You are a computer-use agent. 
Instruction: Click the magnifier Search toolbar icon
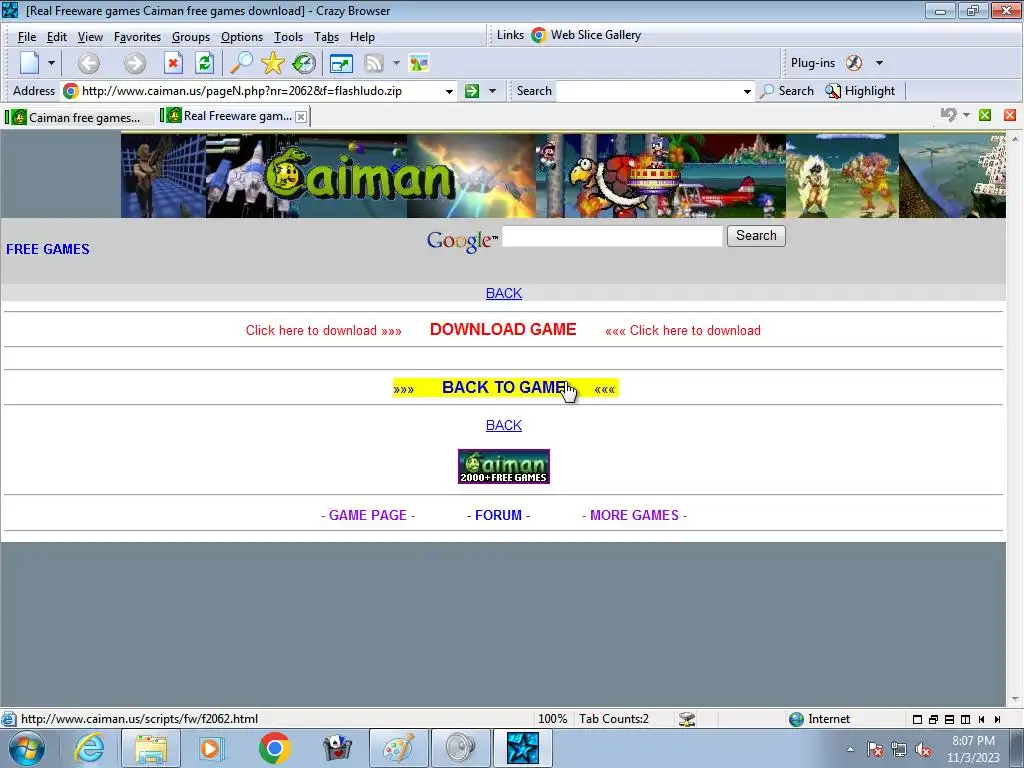(241, 63)
